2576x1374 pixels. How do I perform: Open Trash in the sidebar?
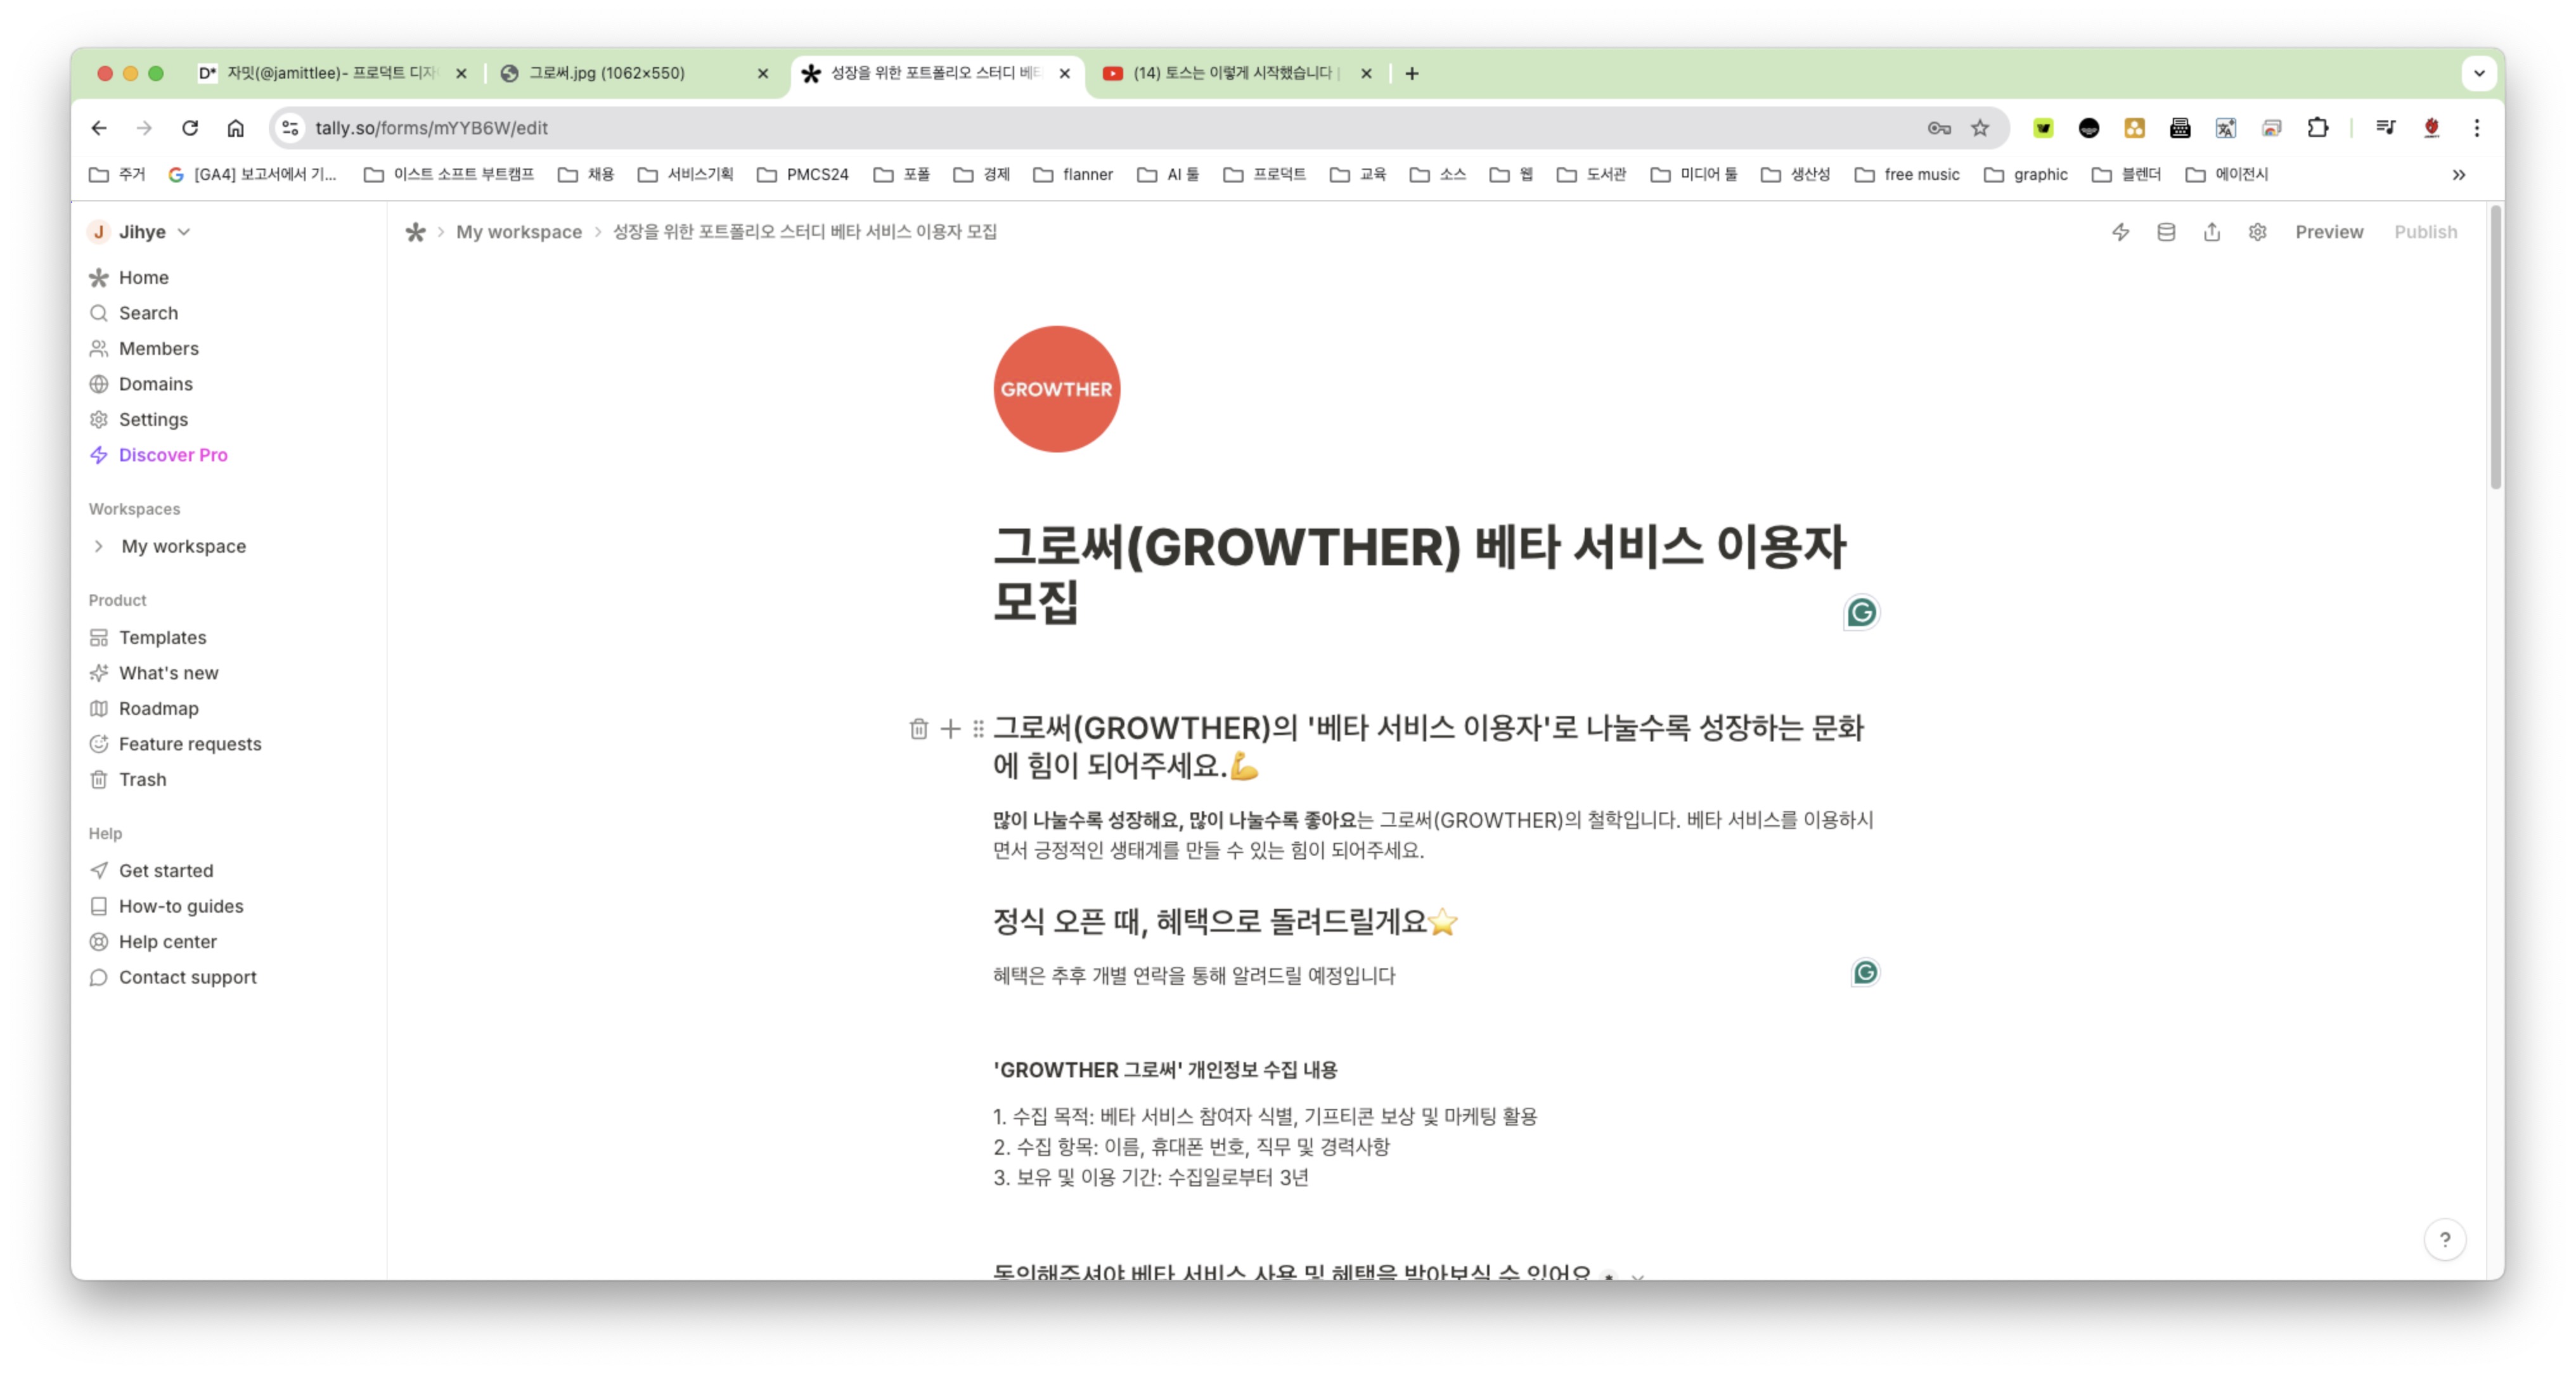click(142, 779)
